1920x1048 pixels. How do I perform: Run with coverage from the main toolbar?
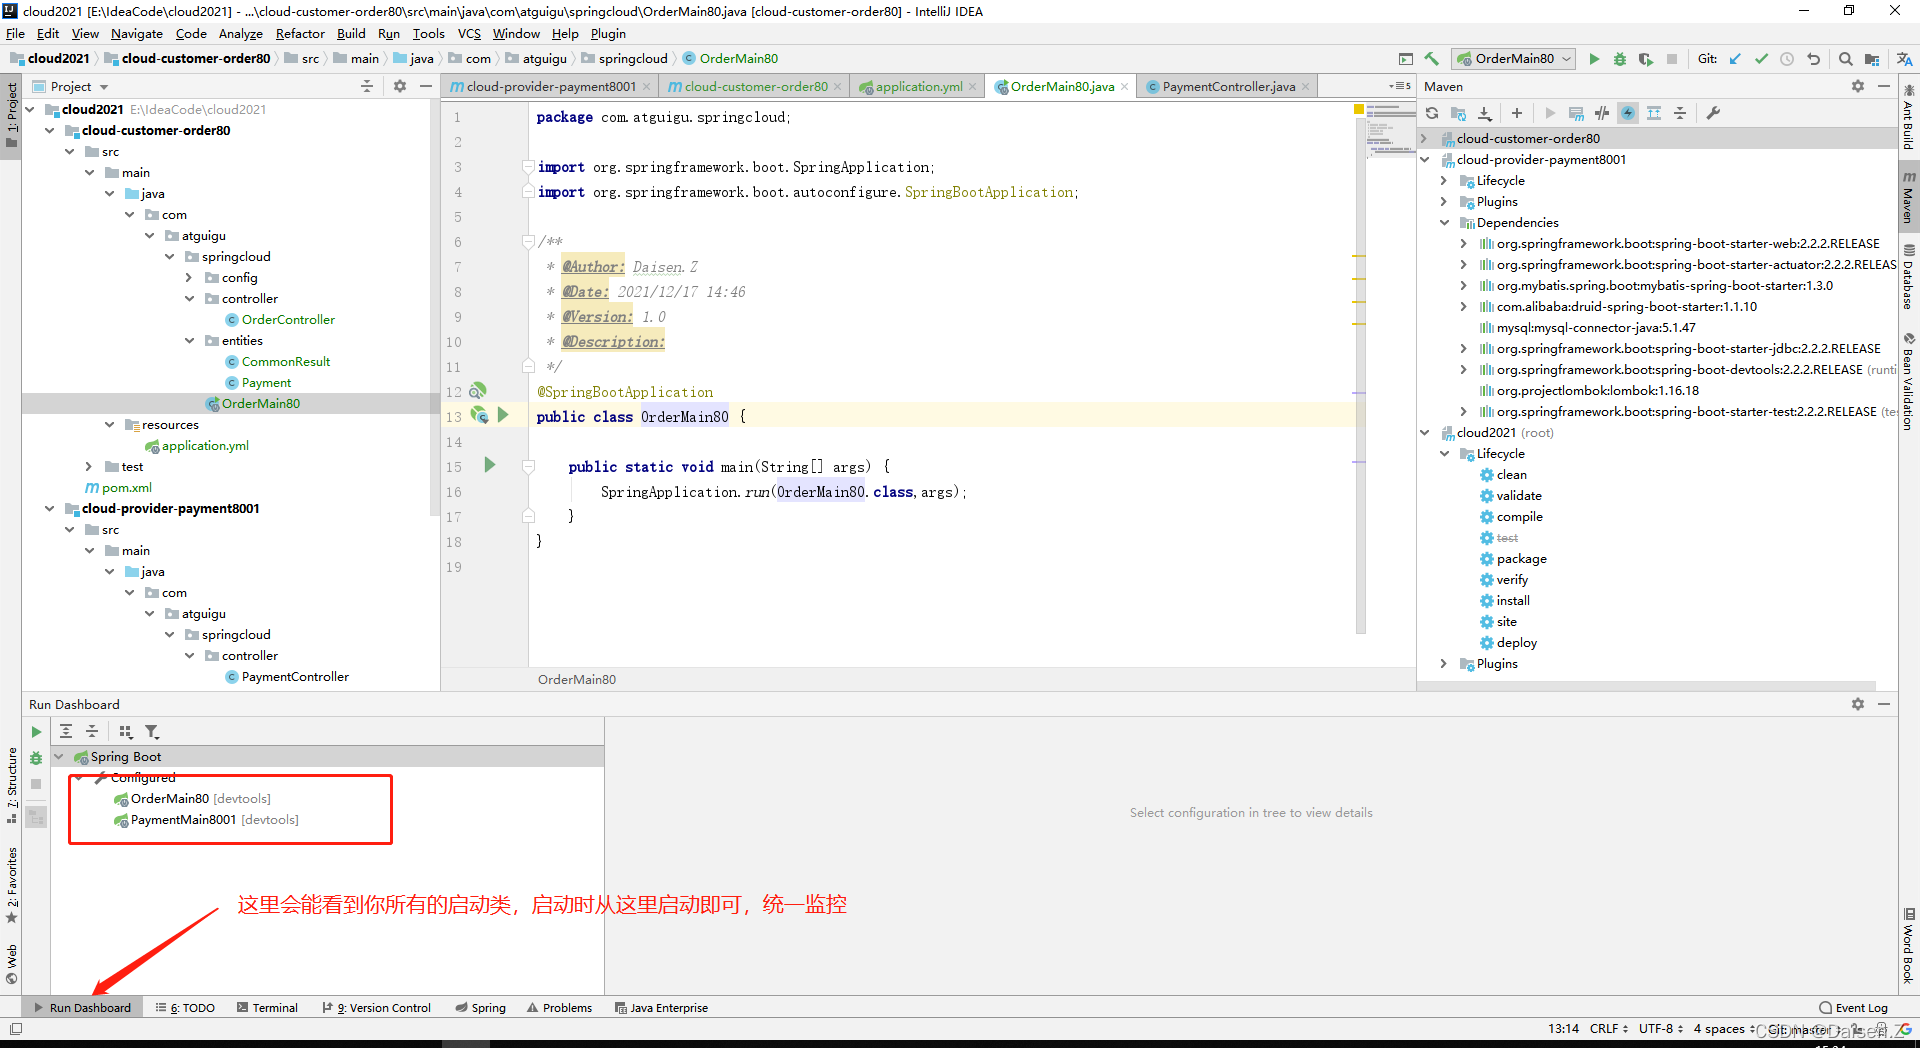coord(1646,59)
